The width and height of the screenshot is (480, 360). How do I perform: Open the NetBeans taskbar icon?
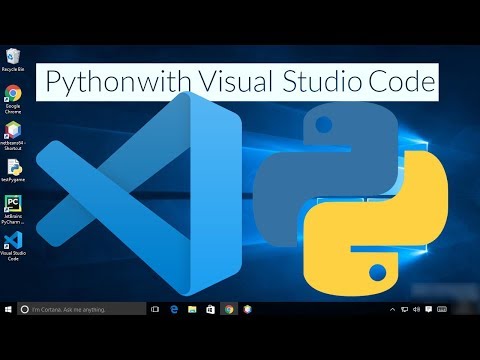point(247,309)
